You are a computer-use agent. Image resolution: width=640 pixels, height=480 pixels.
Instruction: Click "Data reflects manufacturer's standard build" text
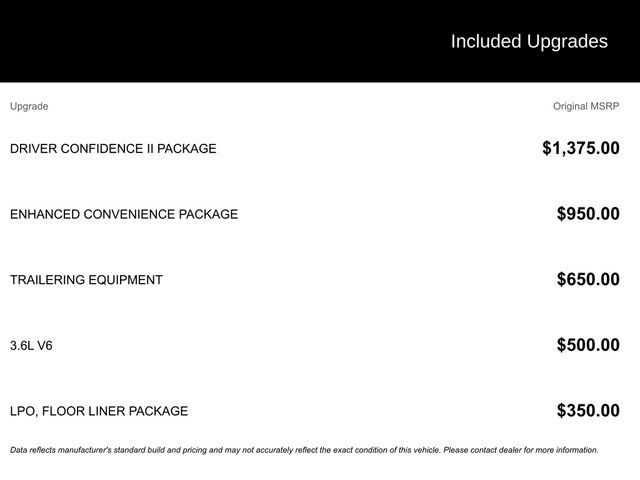[87, 450]
